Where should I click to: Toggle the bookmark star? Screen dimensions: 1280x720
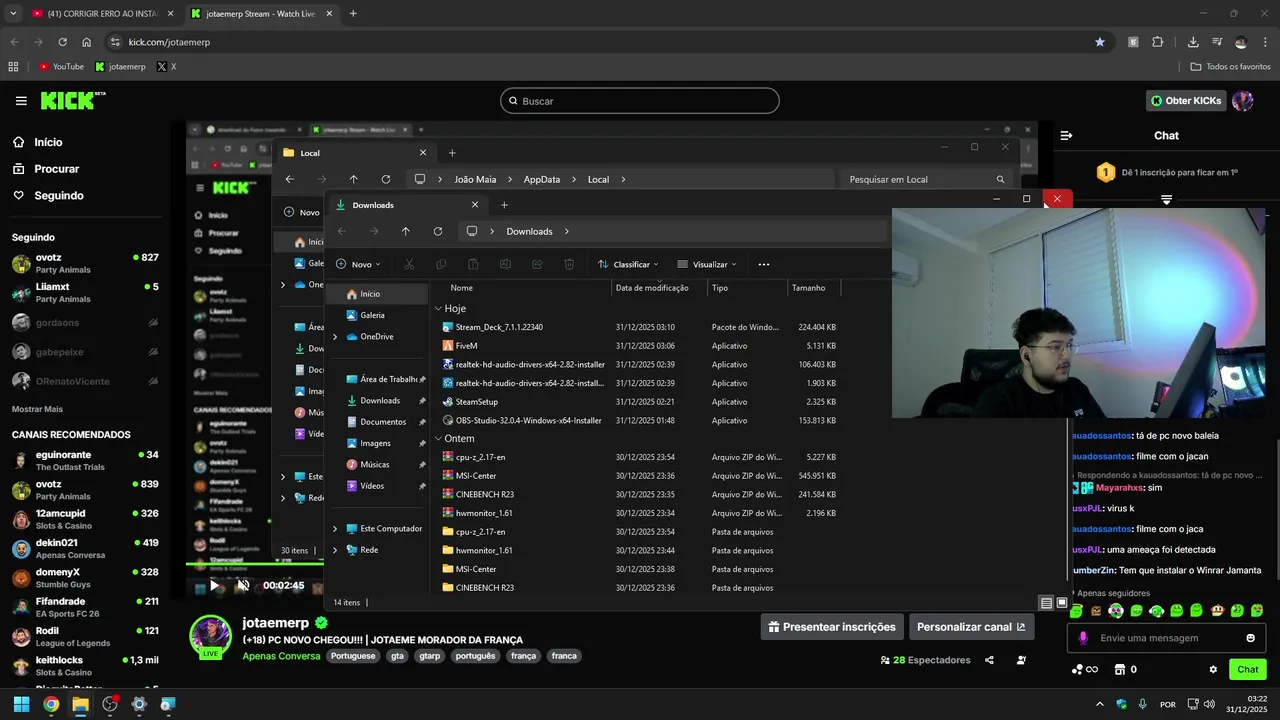[x=1100, y=42]
